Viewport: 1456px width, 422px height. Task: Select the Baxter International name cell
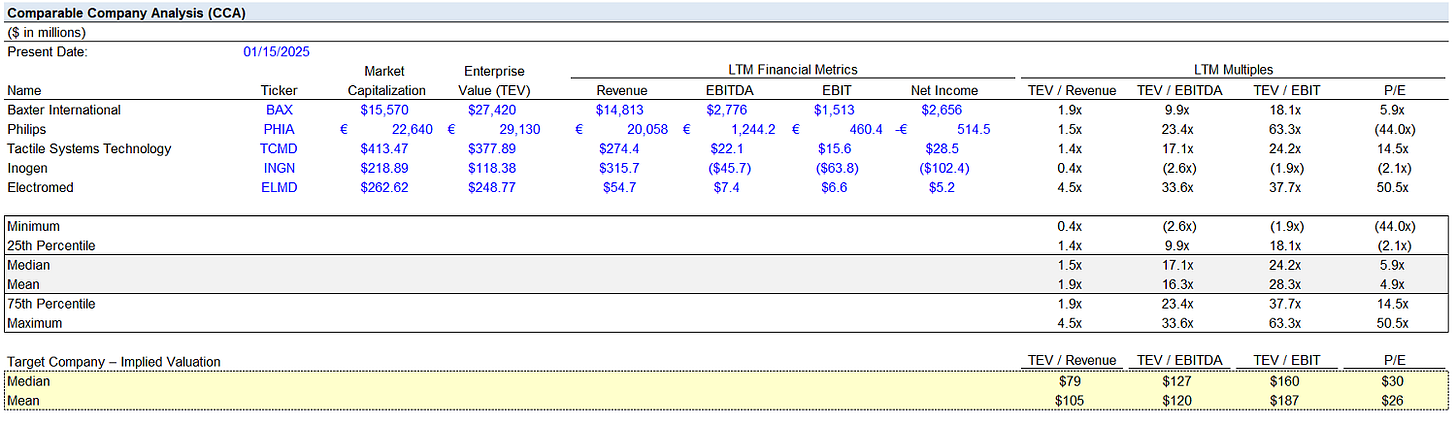64,110
